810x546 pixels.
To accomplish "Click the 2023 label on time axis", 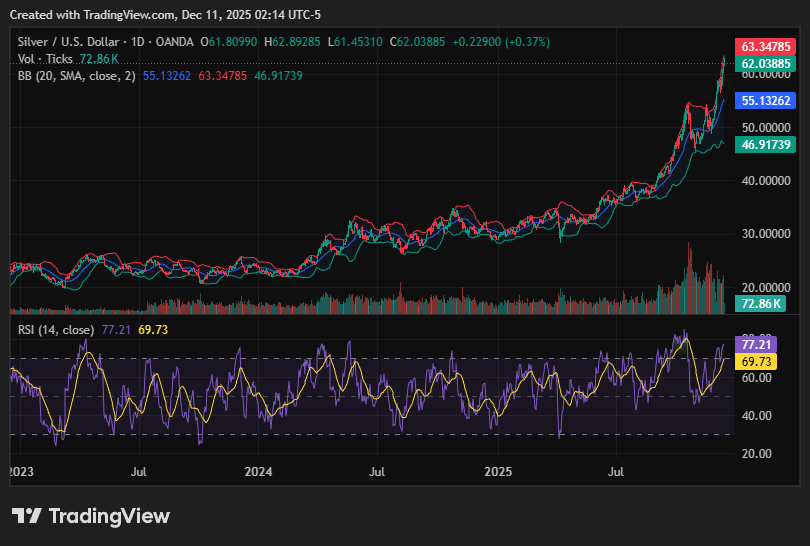I will point(20,471).
